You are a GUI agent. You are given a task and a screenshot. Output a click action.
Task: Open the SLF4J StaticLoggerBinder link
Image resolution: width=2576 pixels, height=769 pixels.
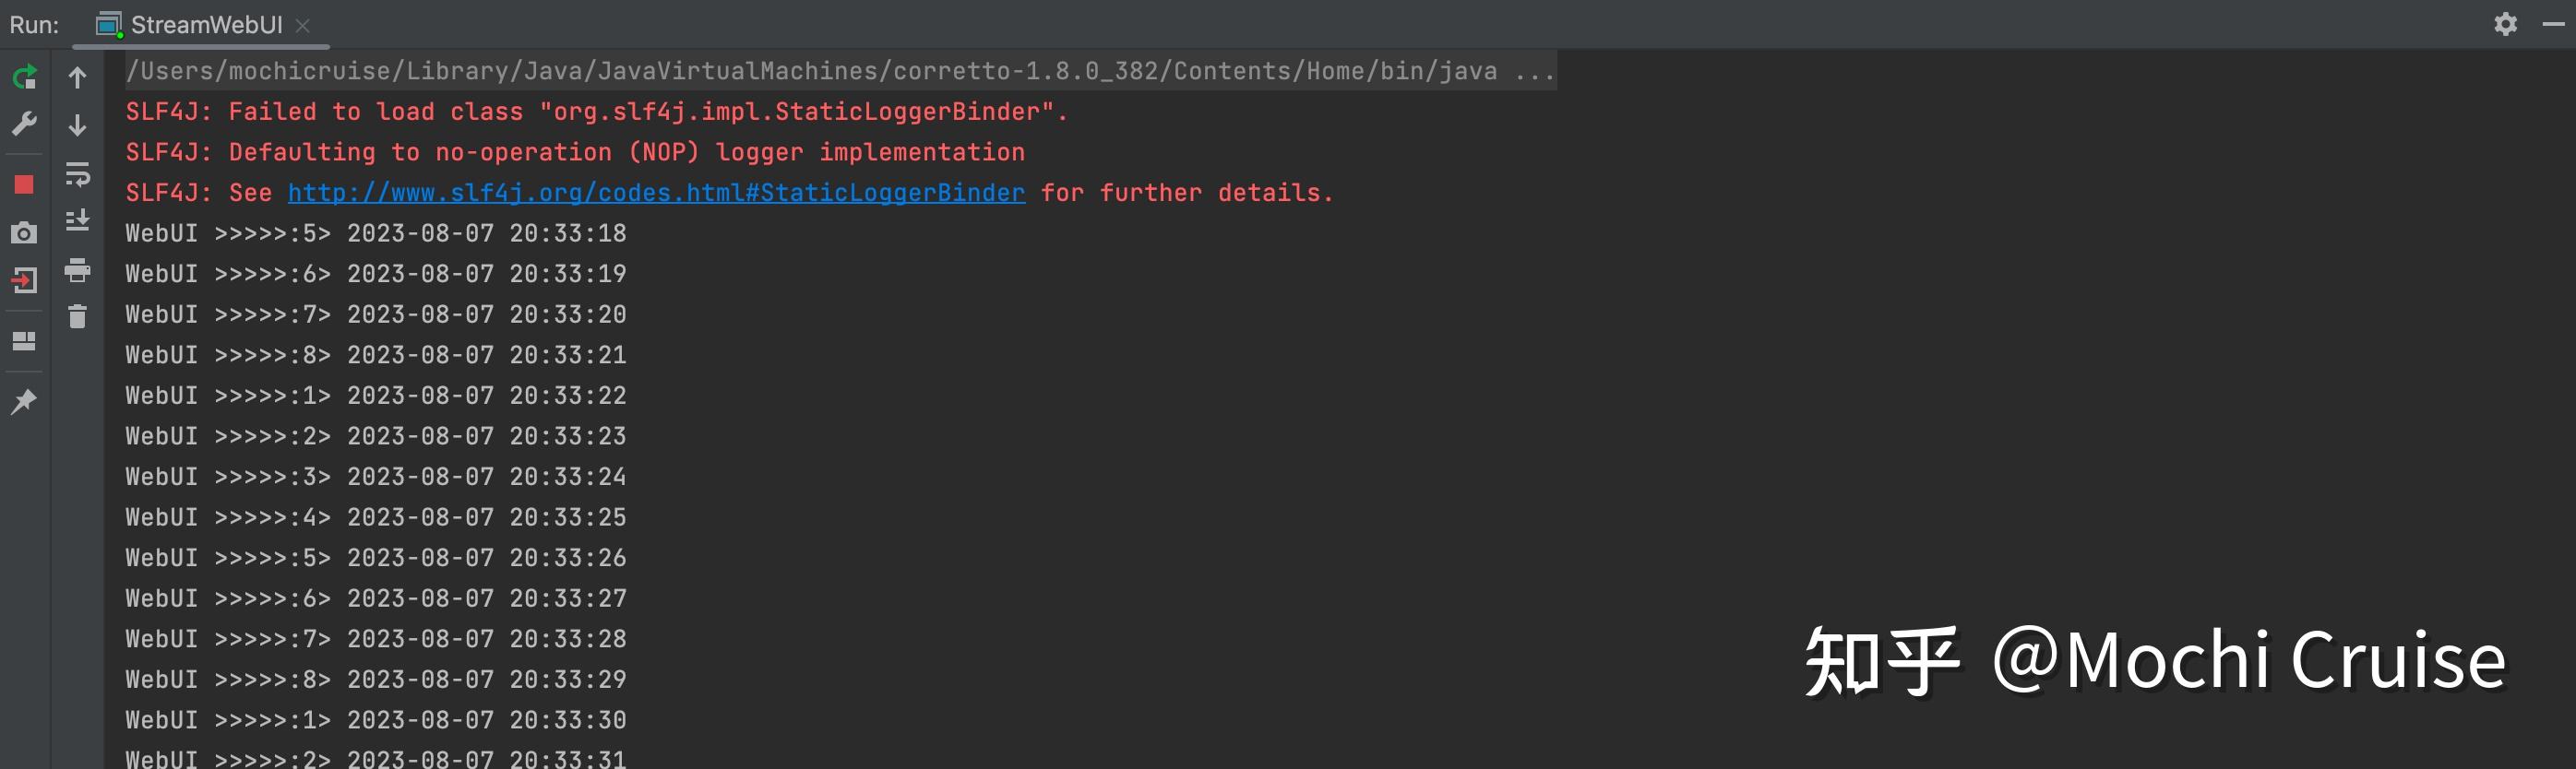[x=655, y=192]
